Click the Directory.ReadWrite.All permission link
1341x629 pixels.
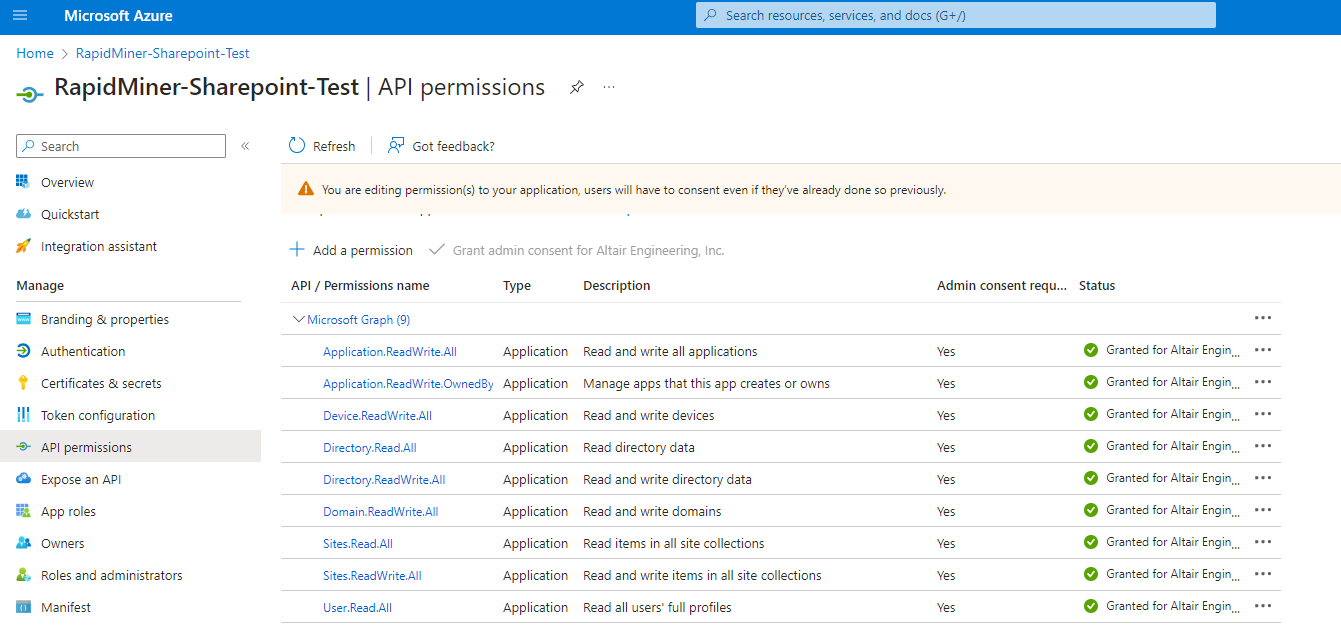pos(384,479)
